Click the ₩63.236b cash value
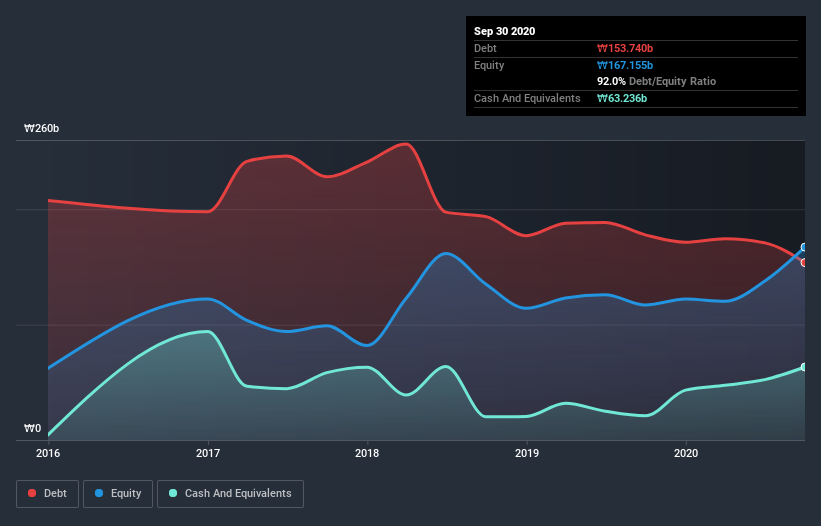This screenshot has height=526, width=821. pyautogui.click(x=622, y=98)
